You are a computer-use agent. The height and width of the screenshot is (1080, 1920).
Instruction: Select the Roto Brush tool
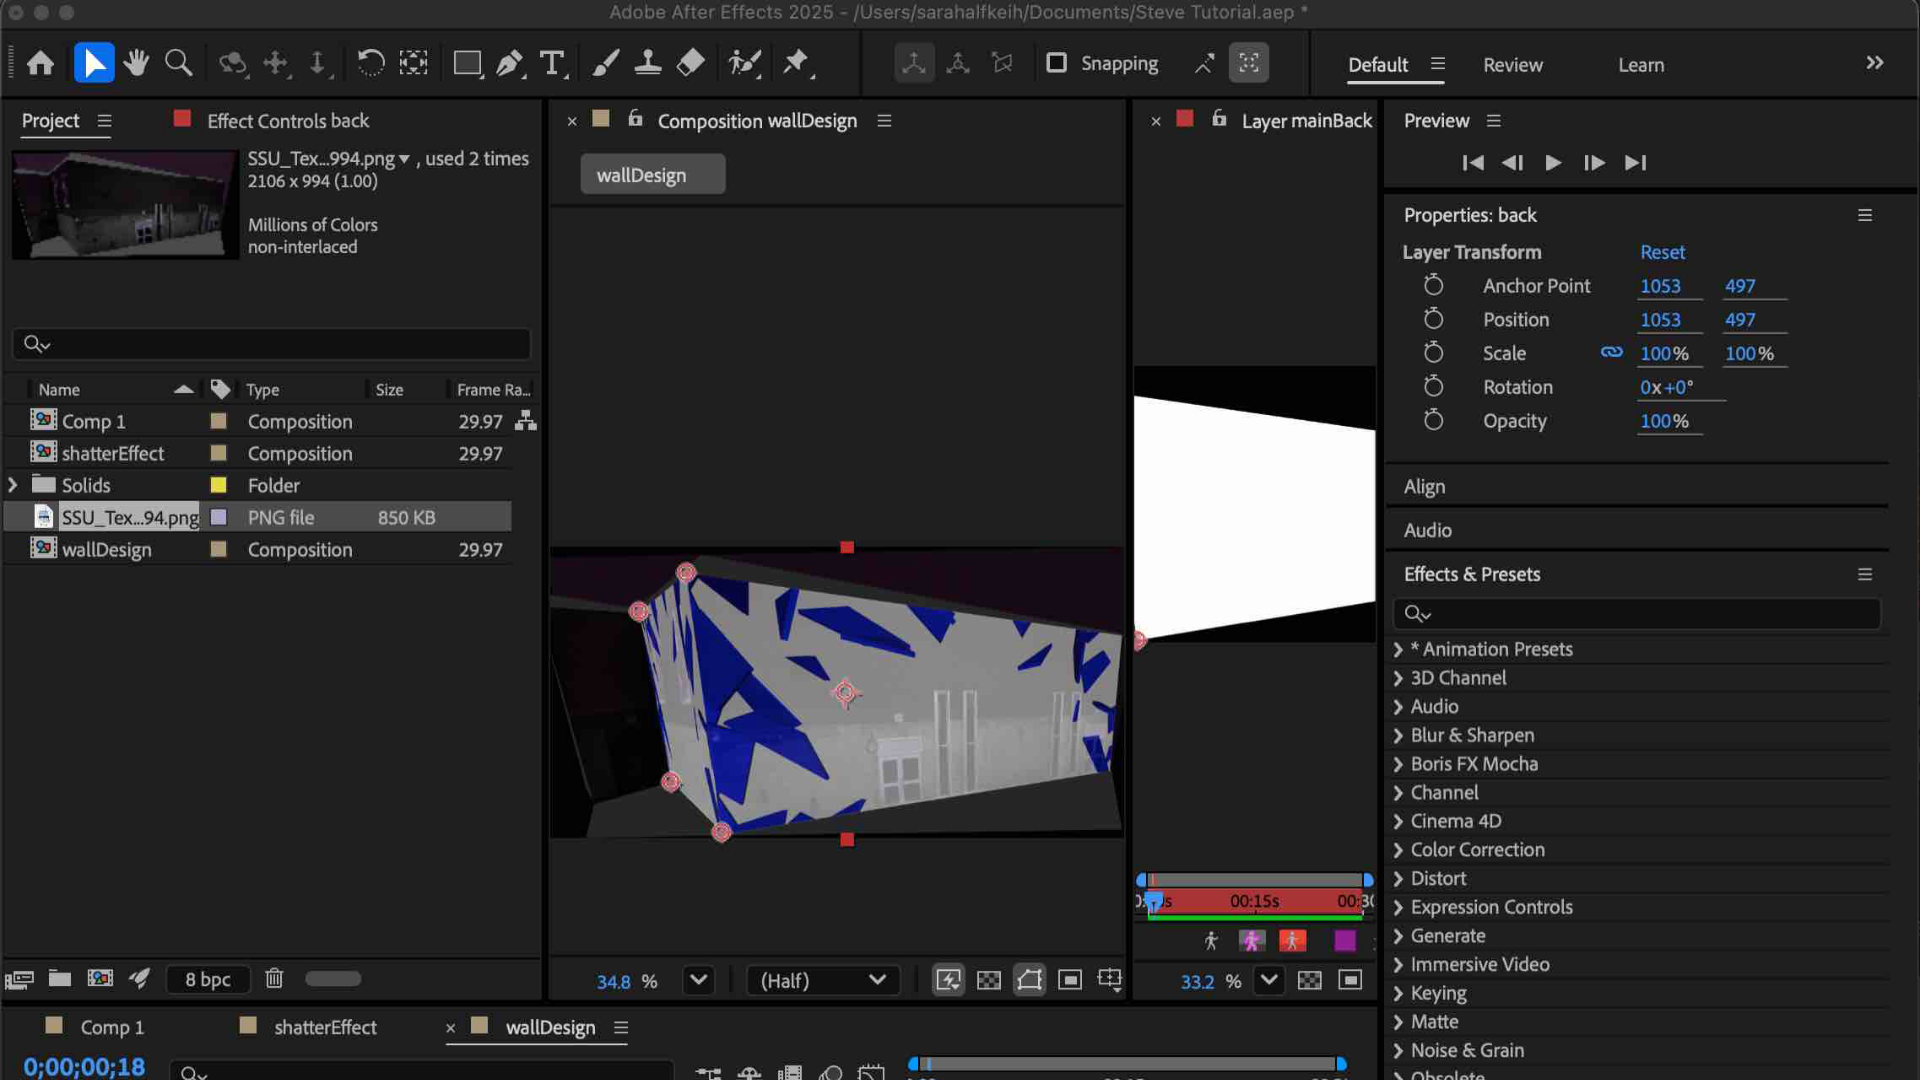pos(744,62)
